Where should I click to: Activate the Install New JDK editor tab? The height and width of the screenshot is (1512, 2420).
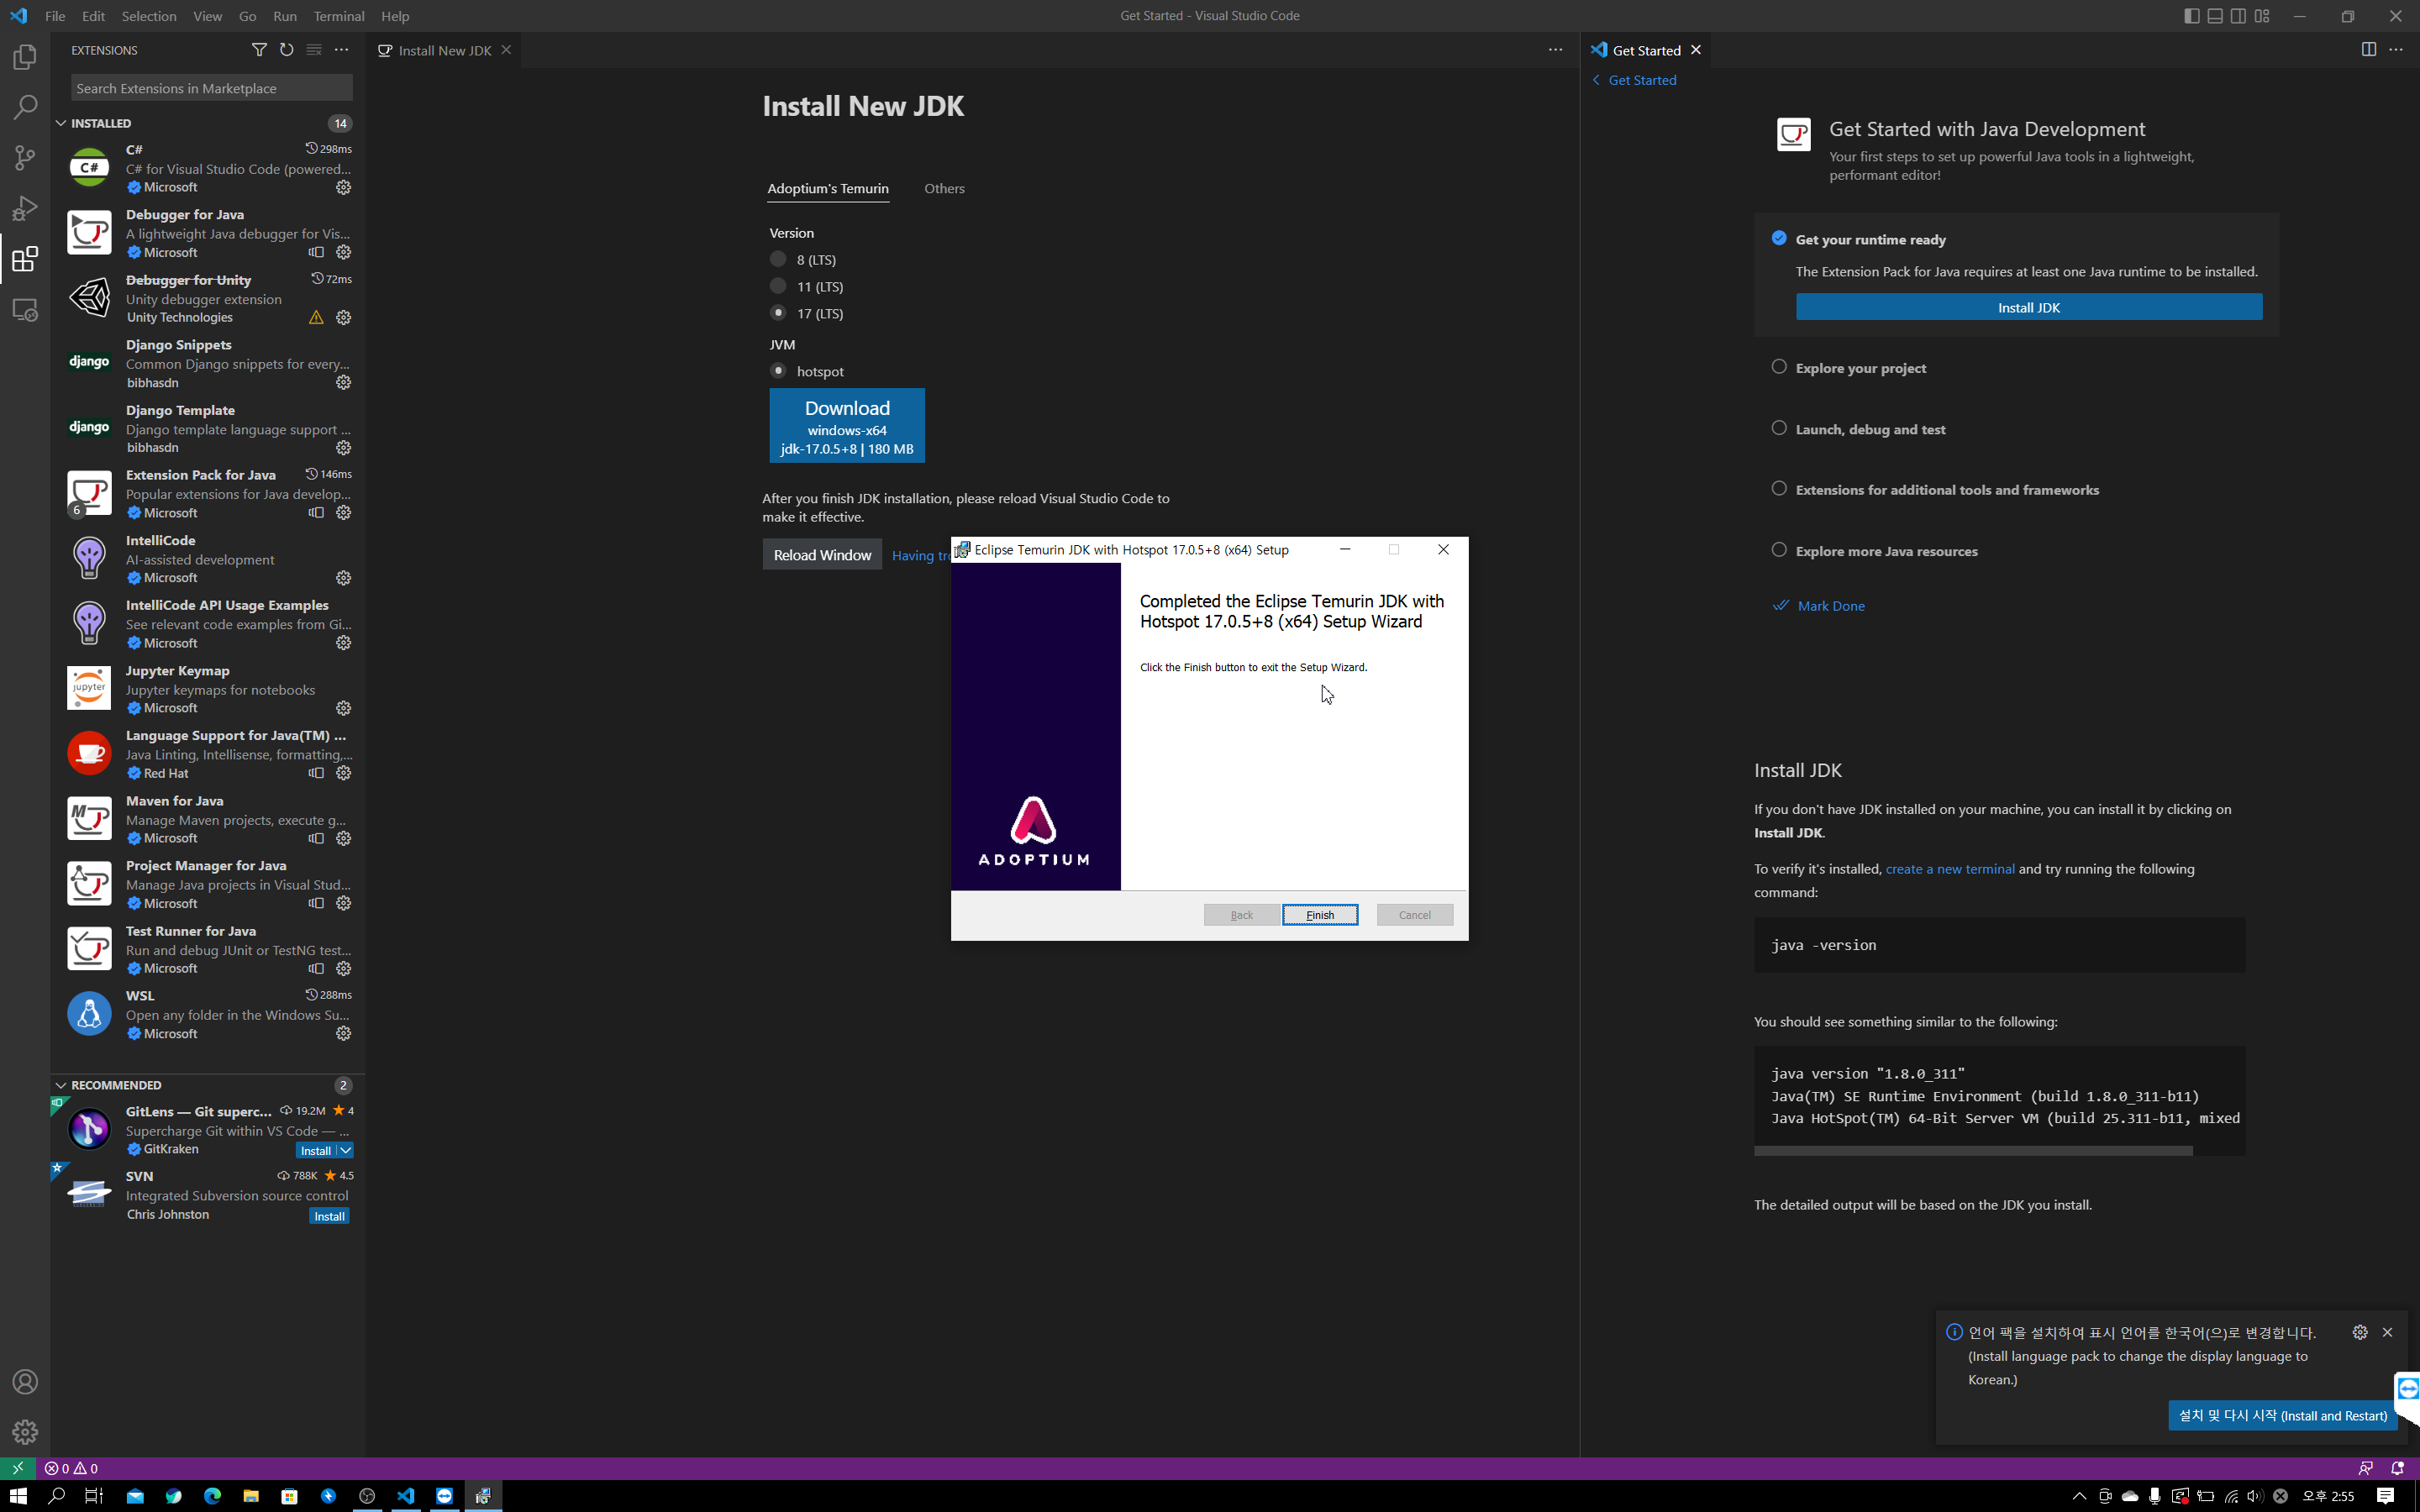point(444,50)
